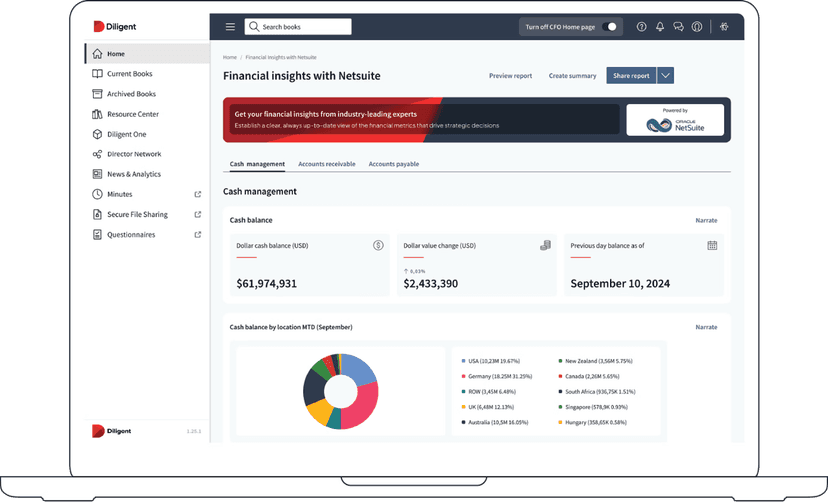Select Diligent One in sidebar

(147, 134)
